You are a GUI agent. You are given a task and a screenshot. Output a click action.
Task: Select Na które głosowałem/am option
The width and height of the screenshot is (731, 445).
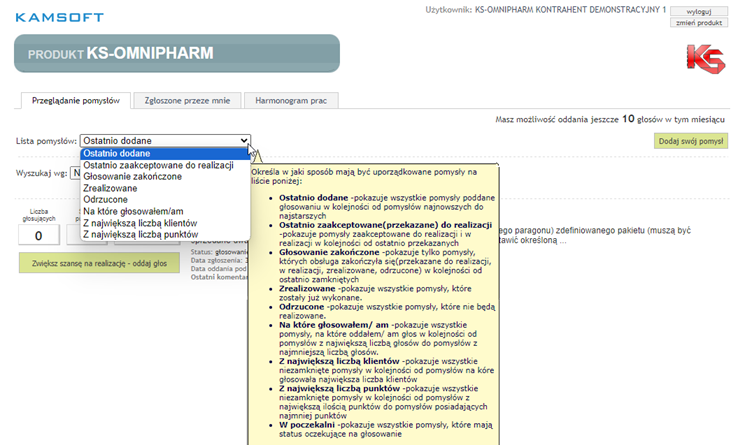pos(165,211)
